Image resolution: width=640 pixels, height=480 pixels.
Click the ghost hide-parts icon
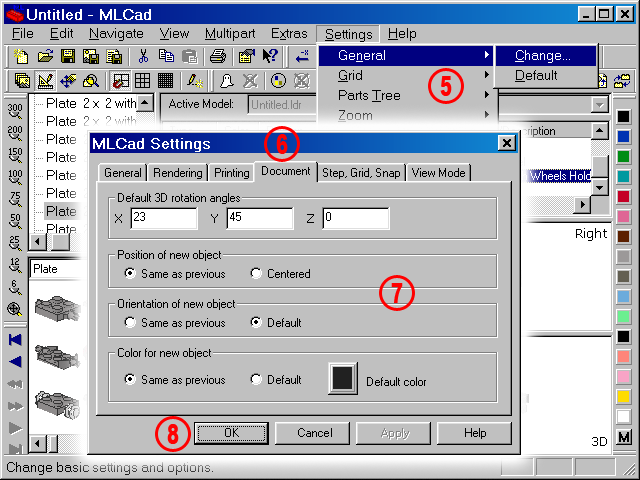[227, 81]
